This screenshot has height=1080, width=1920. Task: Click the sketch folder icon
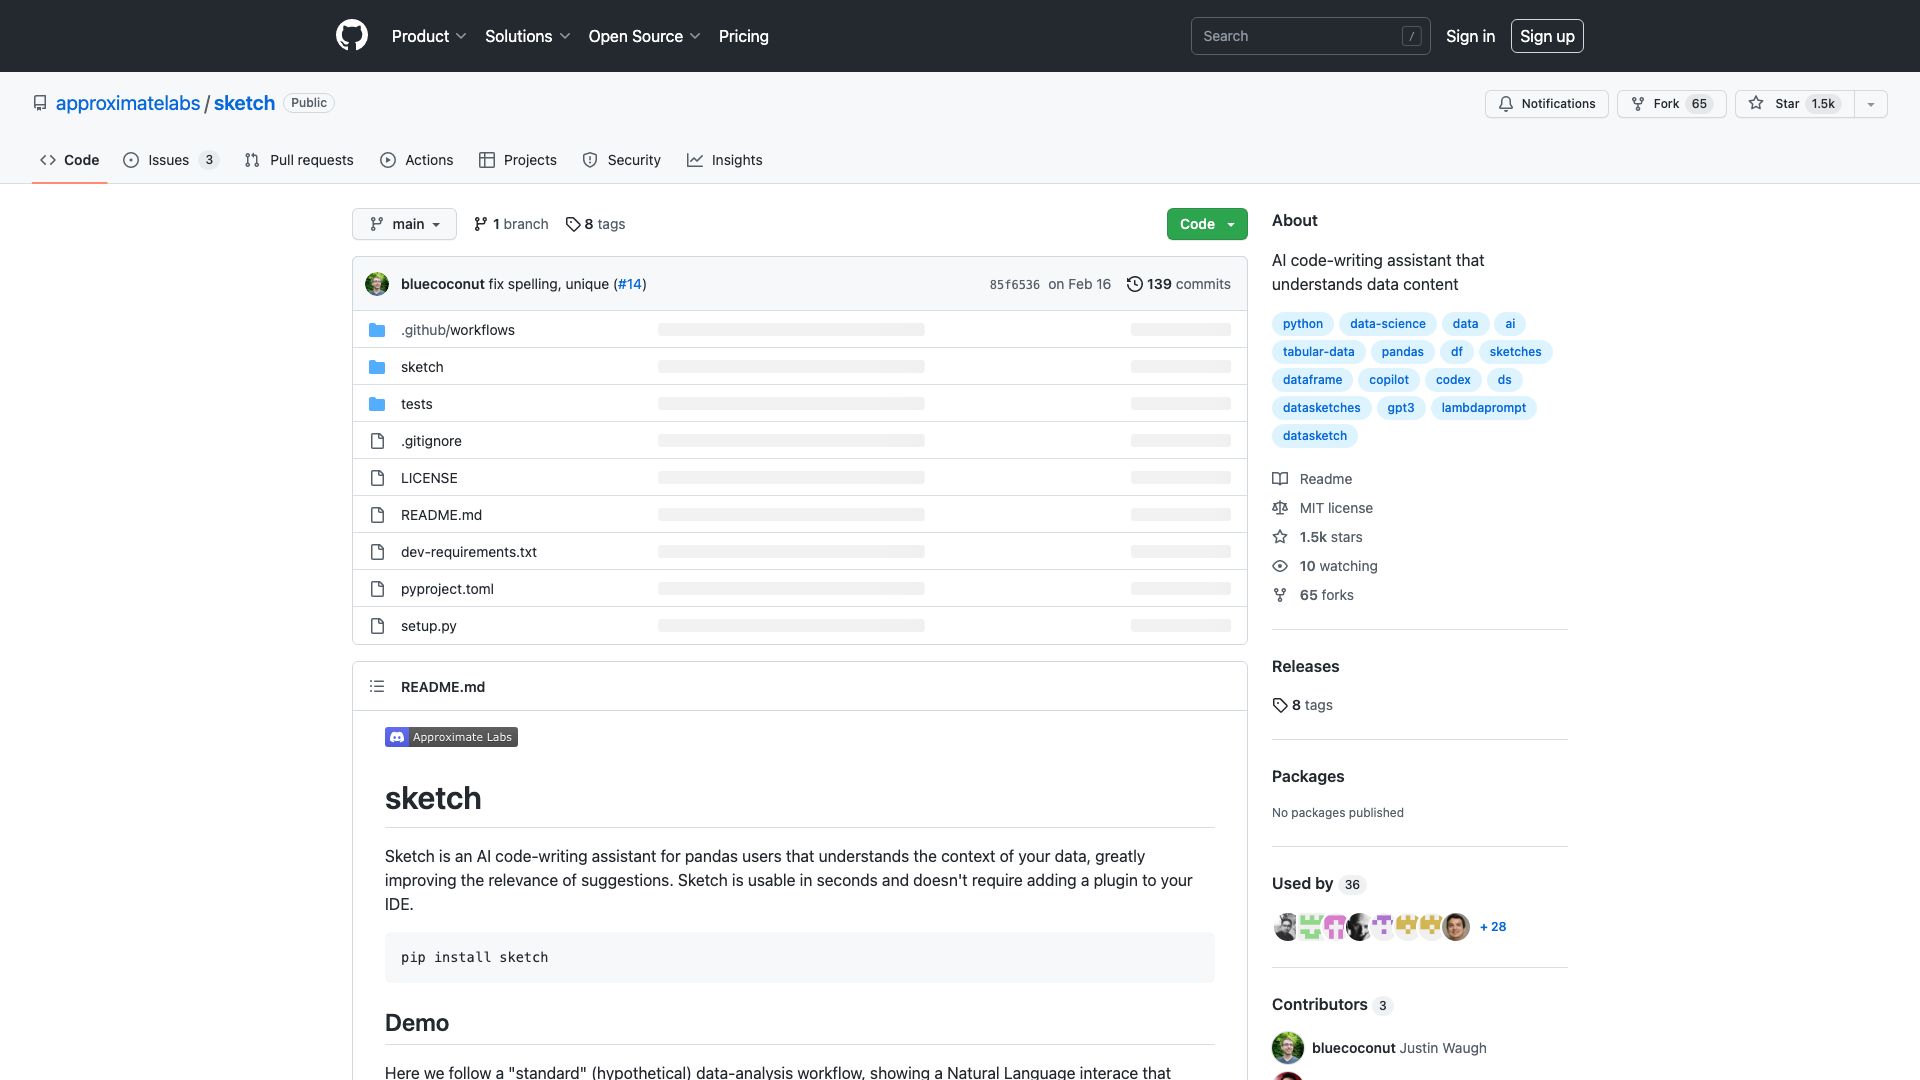pyautogui.click(x=377, y=367)
